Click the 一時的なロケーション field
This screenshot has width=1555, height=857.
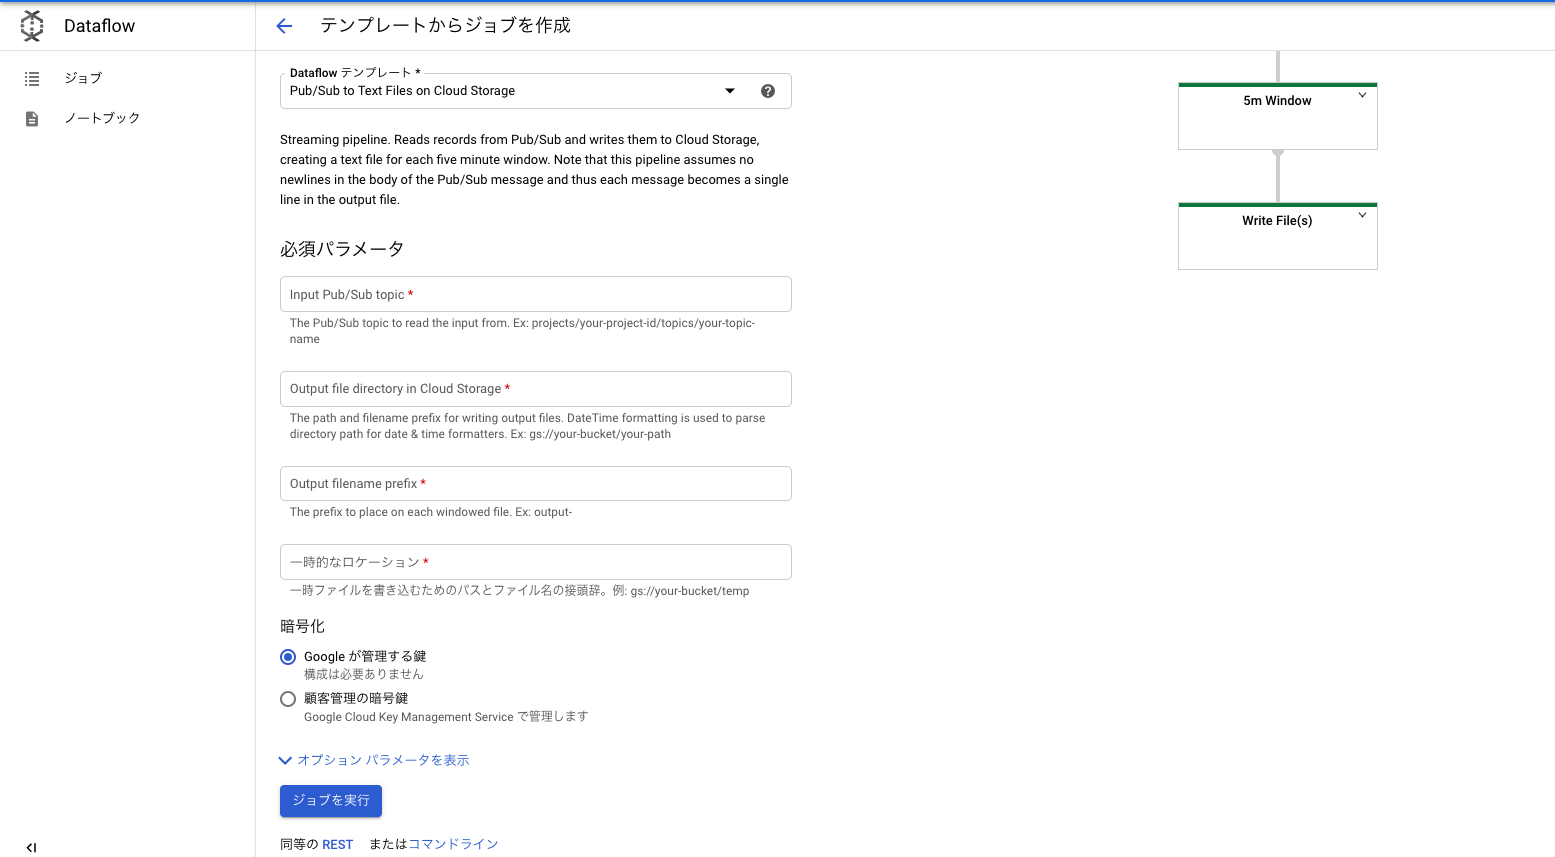(536, 562)
